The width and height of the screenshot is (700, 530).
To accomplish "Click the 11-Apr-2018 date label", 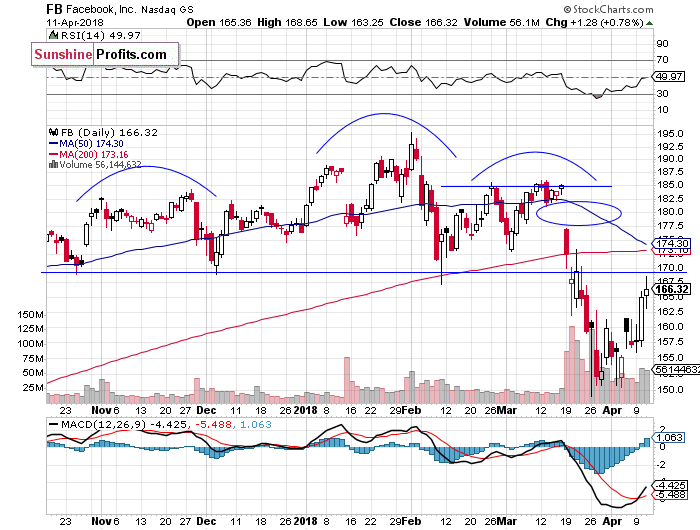I will (75, 22).
